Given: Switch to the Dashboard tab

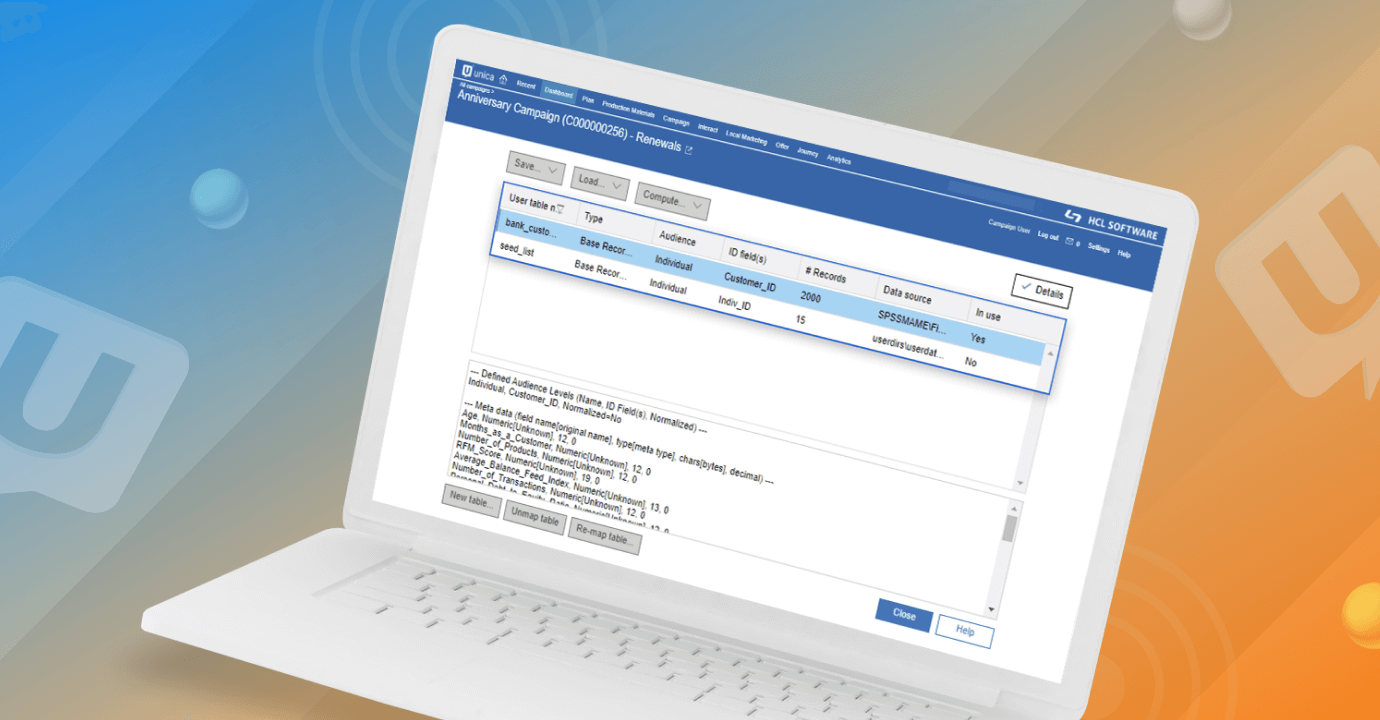Looking at the screenshot, I should click(x=560, y=93).
